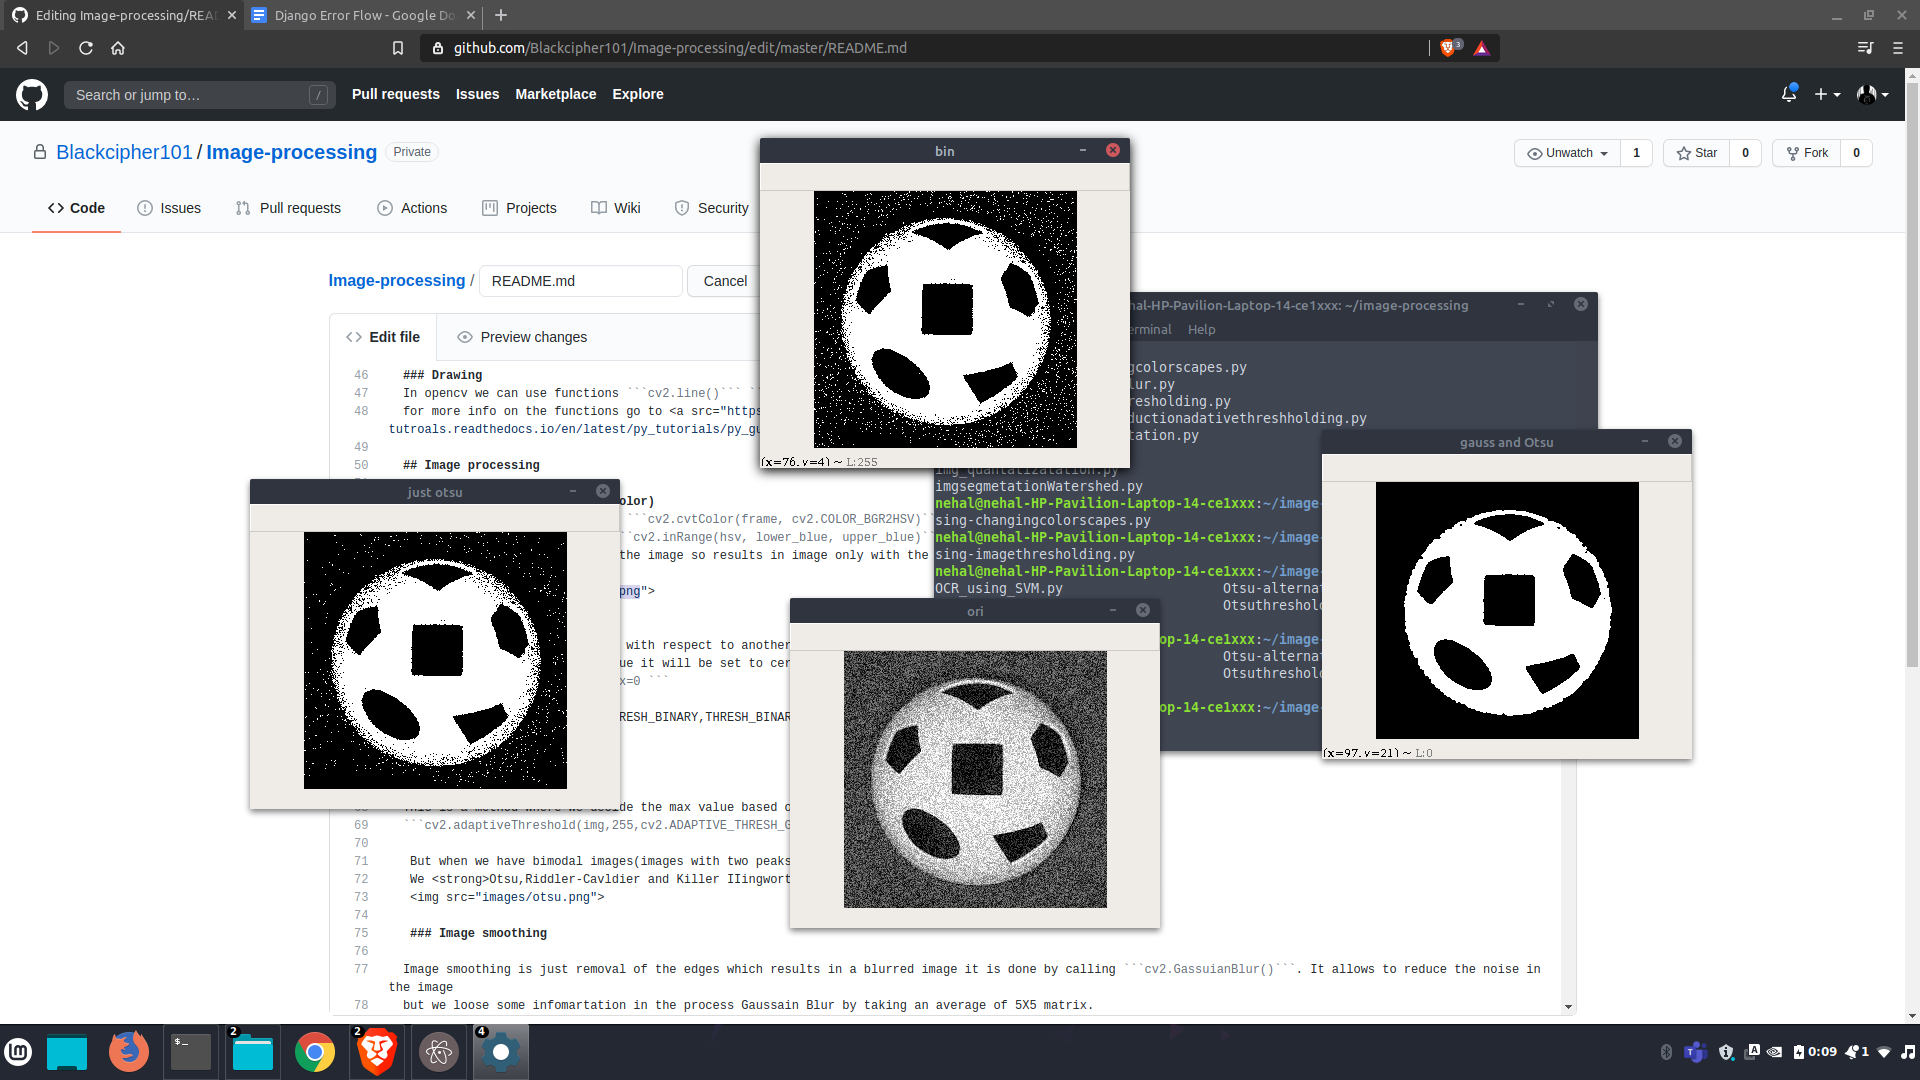Launch Chrome from the taskbar

(x=315, y=1052)
